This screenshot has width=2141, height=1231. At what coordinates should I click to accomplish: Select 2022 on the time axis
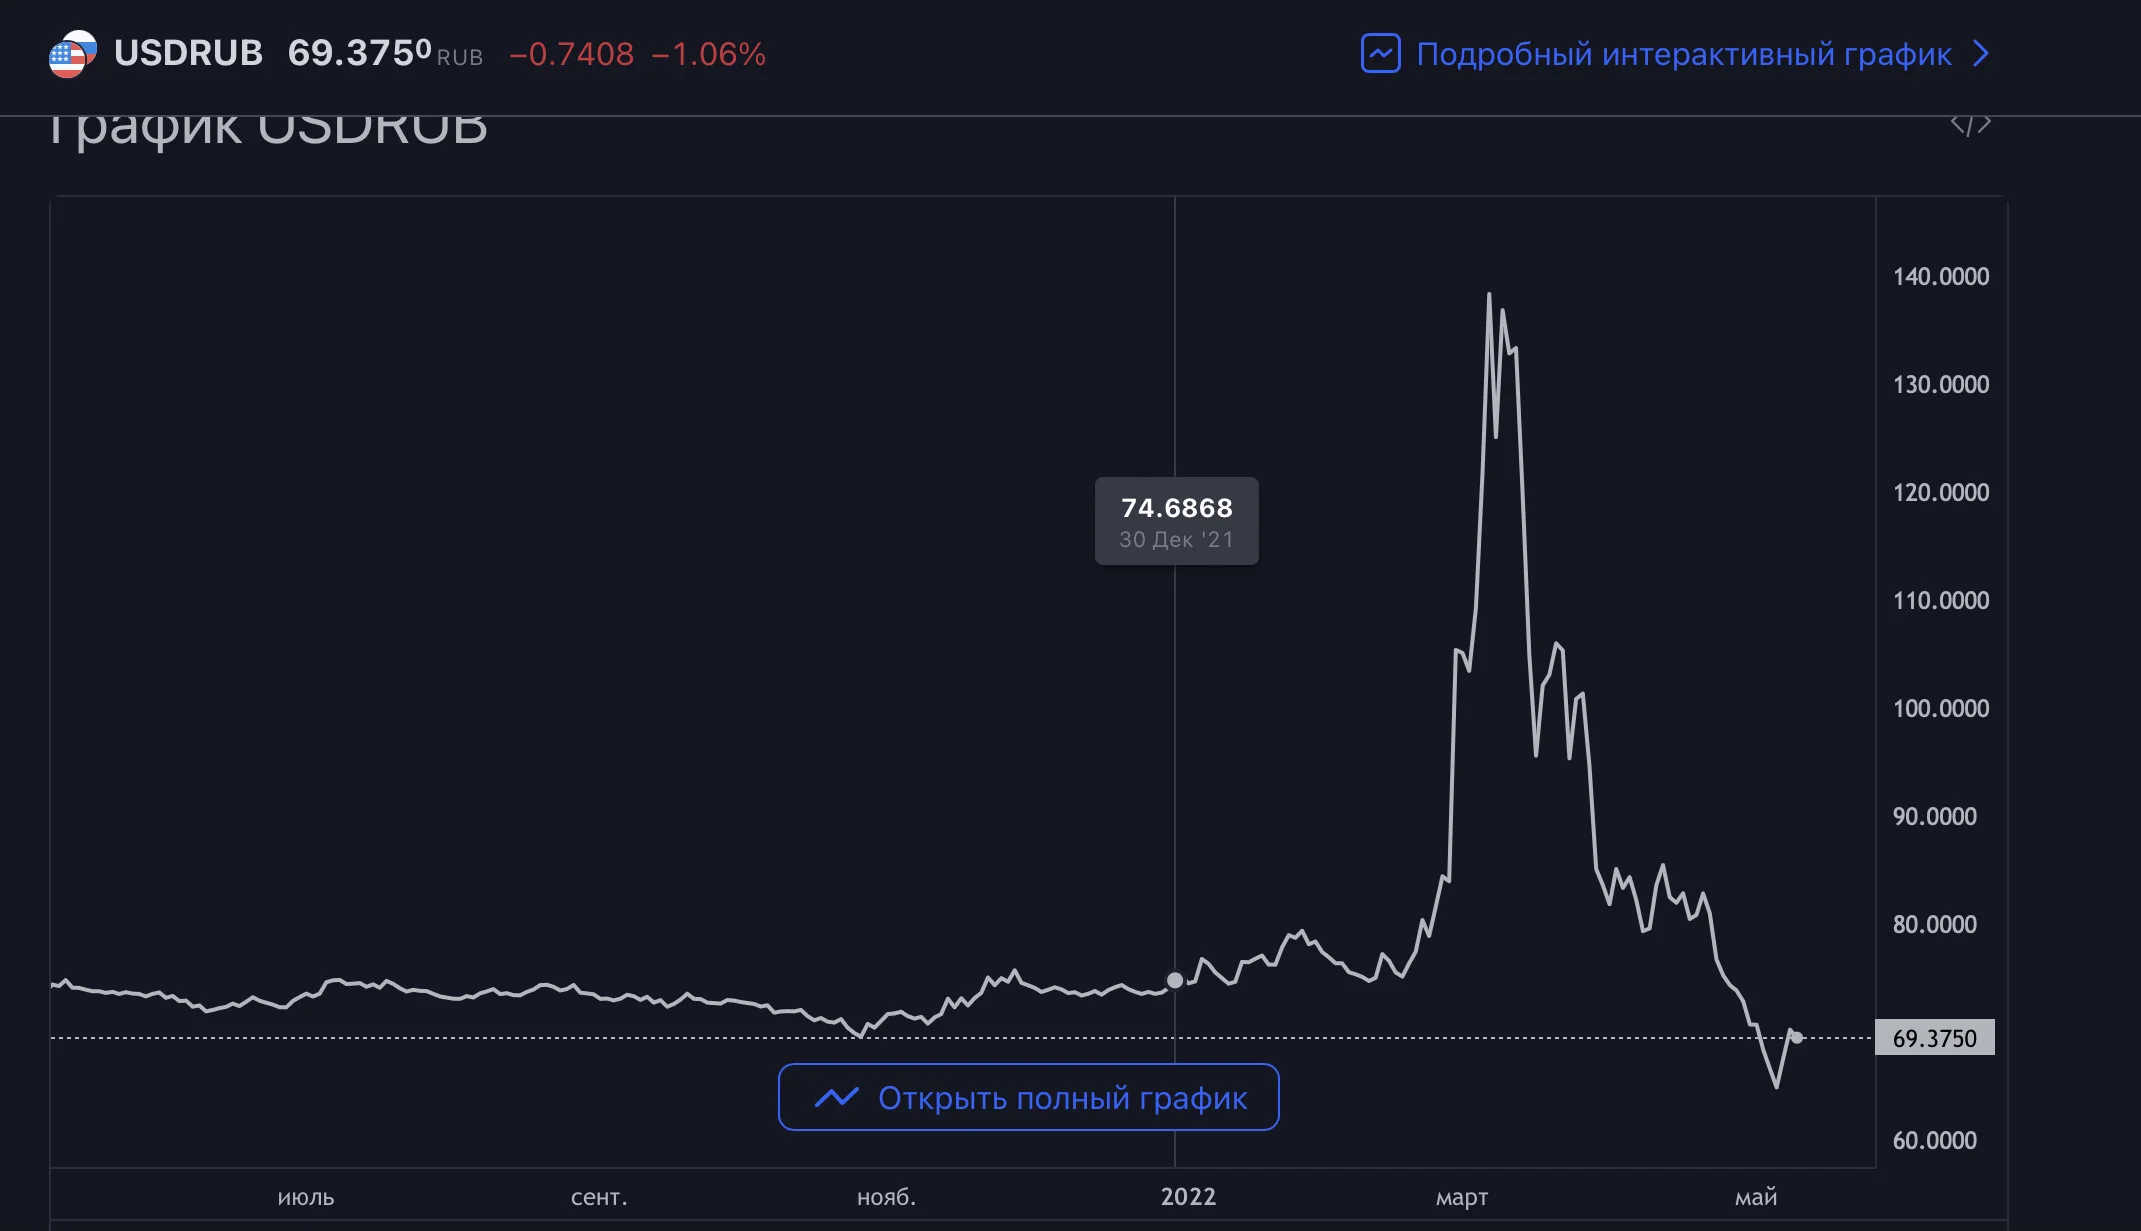1188,1197
